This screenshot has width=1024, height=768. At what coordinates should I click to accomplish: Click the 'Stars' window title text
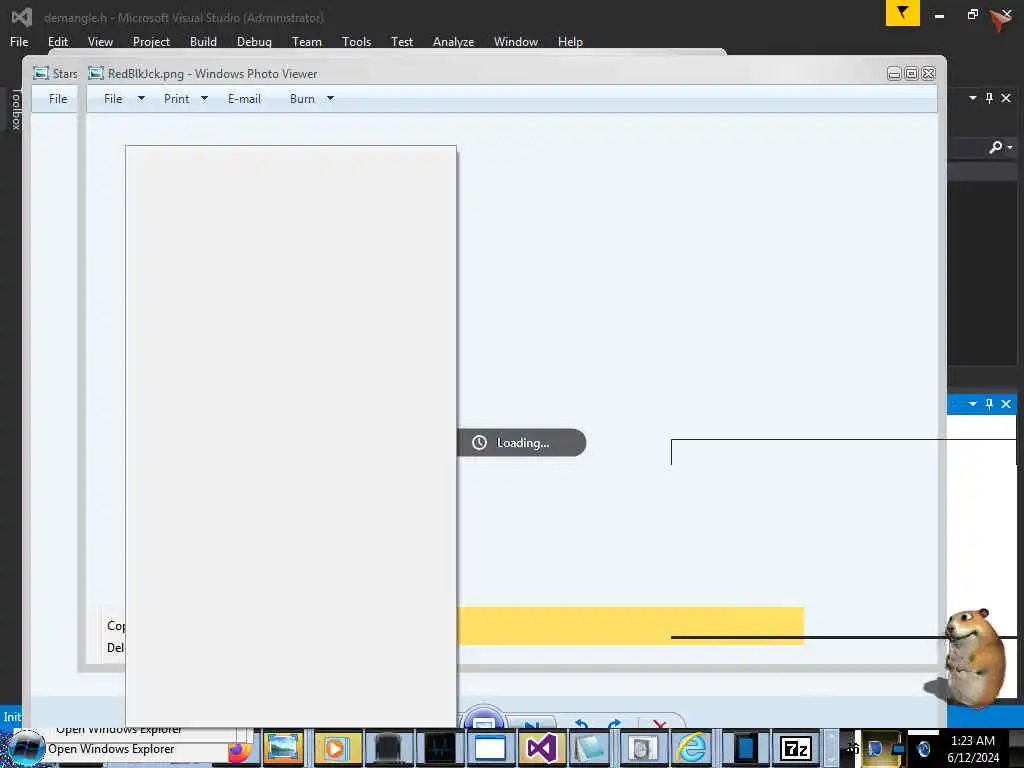tap(65, 74)
